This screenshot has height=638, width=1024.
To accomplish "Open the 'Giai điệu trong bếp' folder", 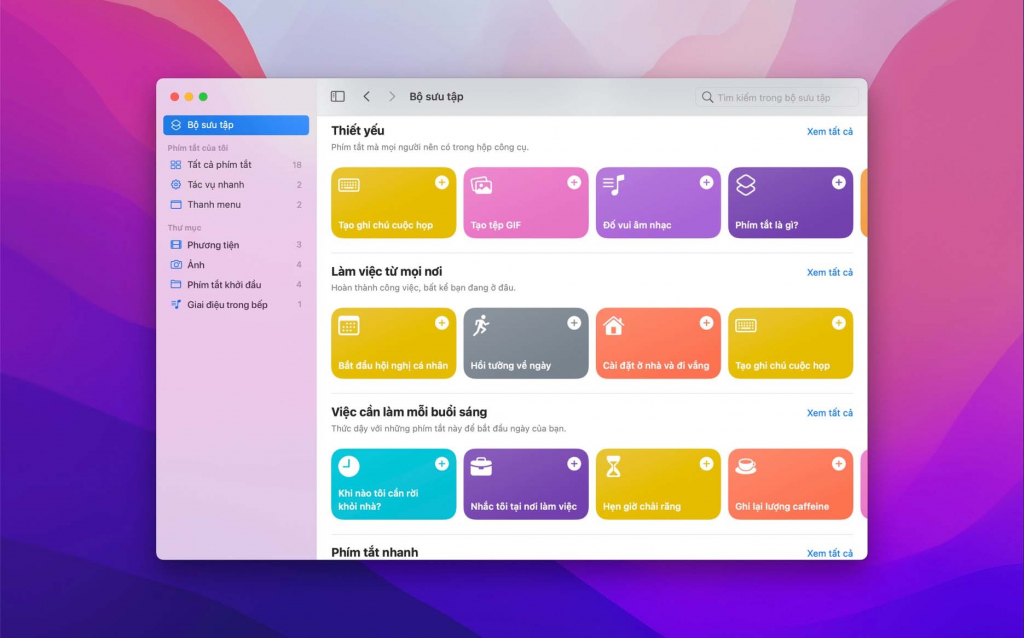I will pyautogui.click(x=236, y=304).
